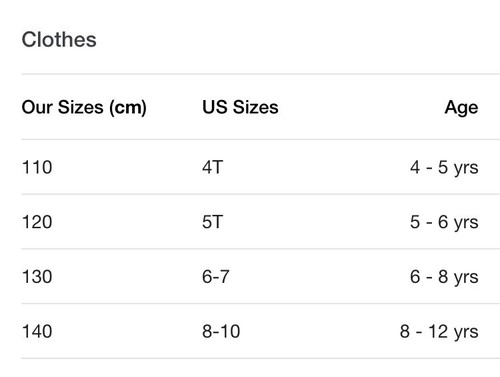Click the row containing 130 and 6-7
The width and height of the screenshot is (500, 377).
260,276
